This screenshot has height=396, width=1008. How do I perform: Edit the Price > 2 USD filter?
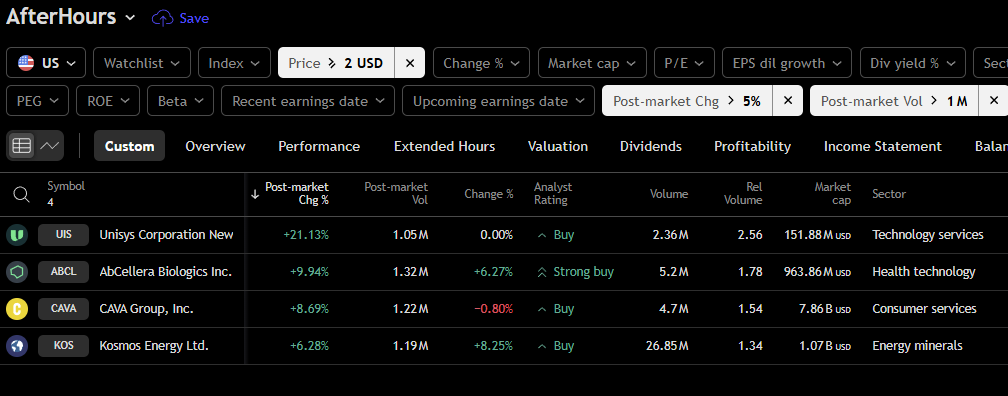pos(336,63)
